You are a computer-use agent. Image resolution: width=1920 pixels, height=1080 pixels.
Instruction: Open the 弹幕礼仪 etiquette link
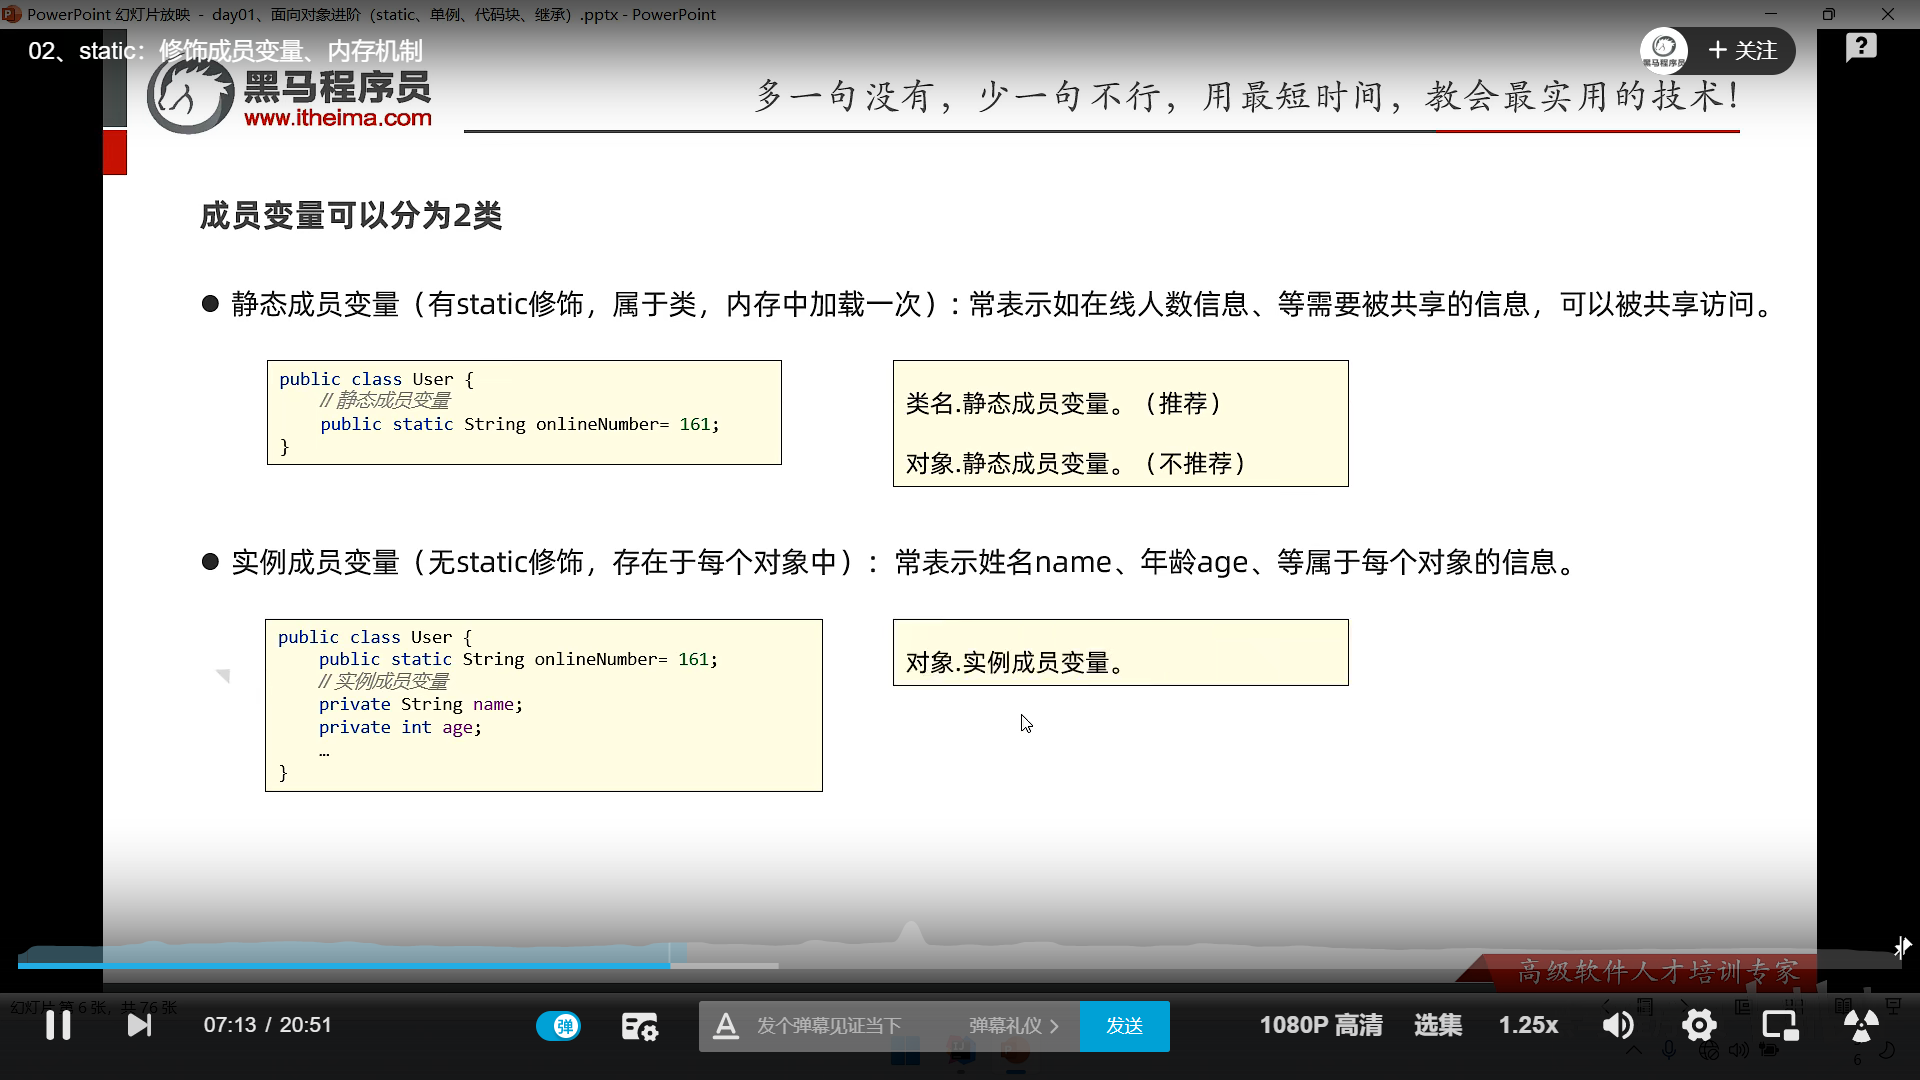(x=1012, y=1026)
